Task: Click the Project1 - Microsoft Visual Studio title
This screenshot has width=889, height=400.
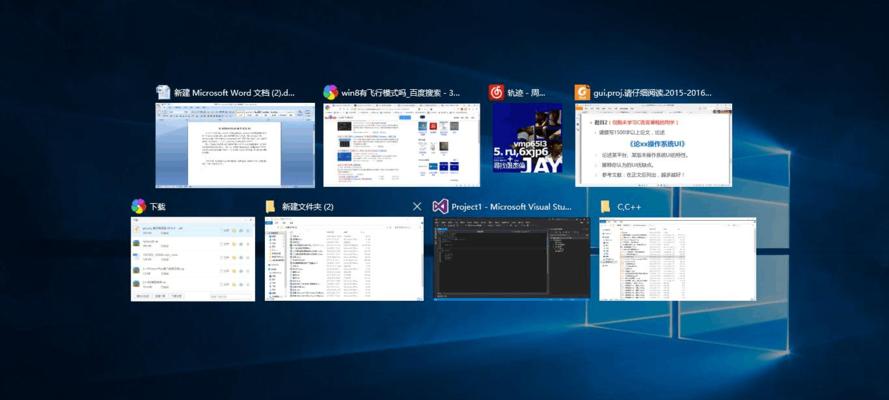Action: (x=511, y=207)
